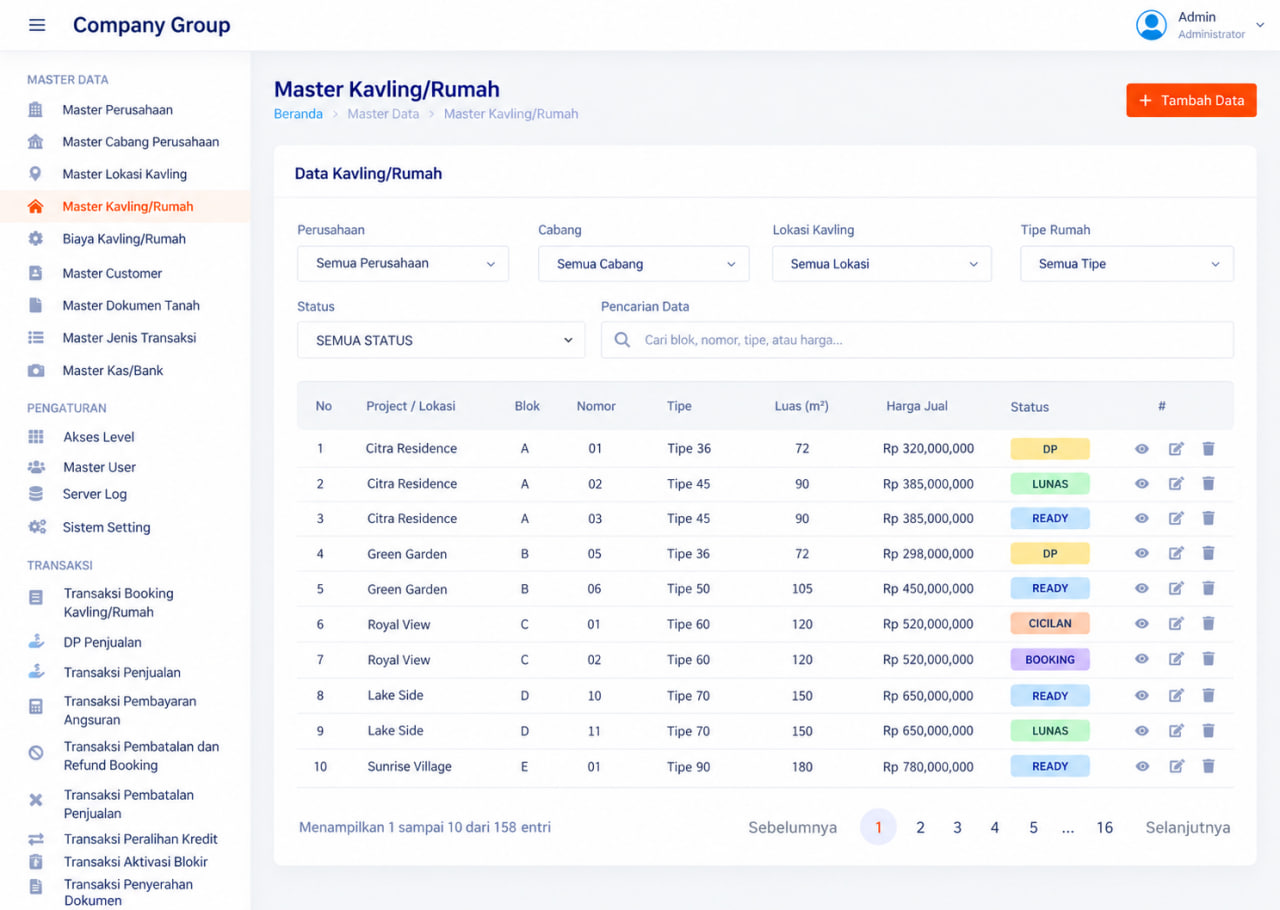Image resolution: width=1280 pixels, height=910 pixels.
Task: Click the Biaya Kavling/Rumah gear icon
Action: (x=36, y=239)
